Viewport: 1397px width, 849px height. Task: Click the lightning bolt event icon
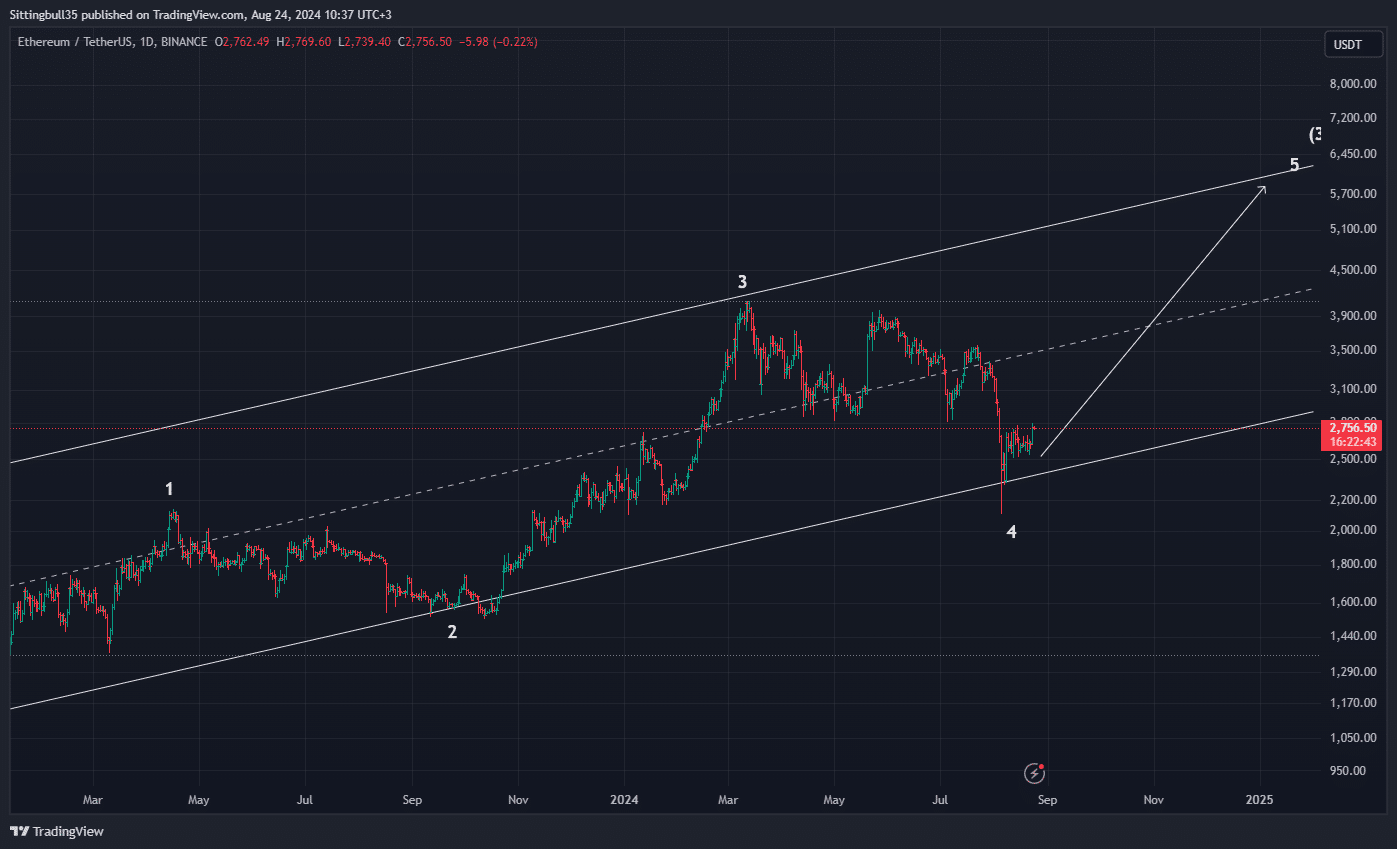click(x=1035, y=773)
